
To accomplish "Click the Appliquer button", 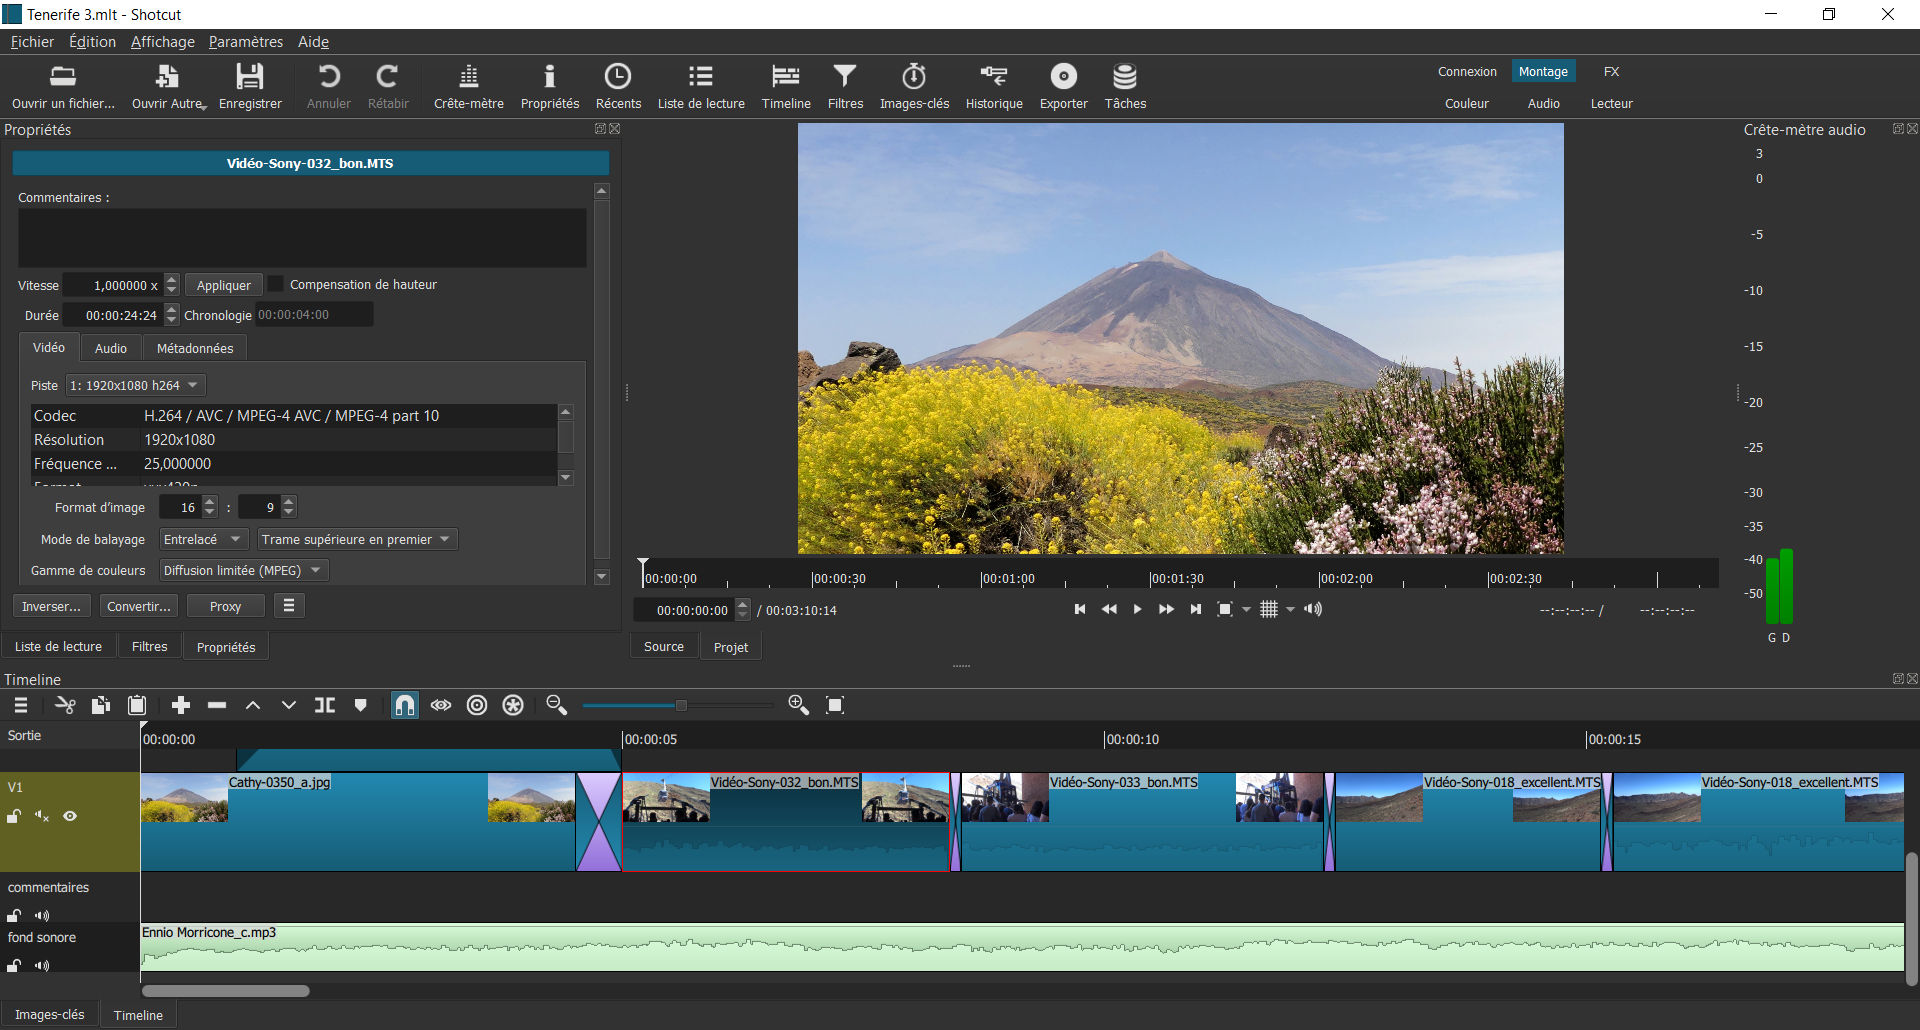I will coord(223,284).
